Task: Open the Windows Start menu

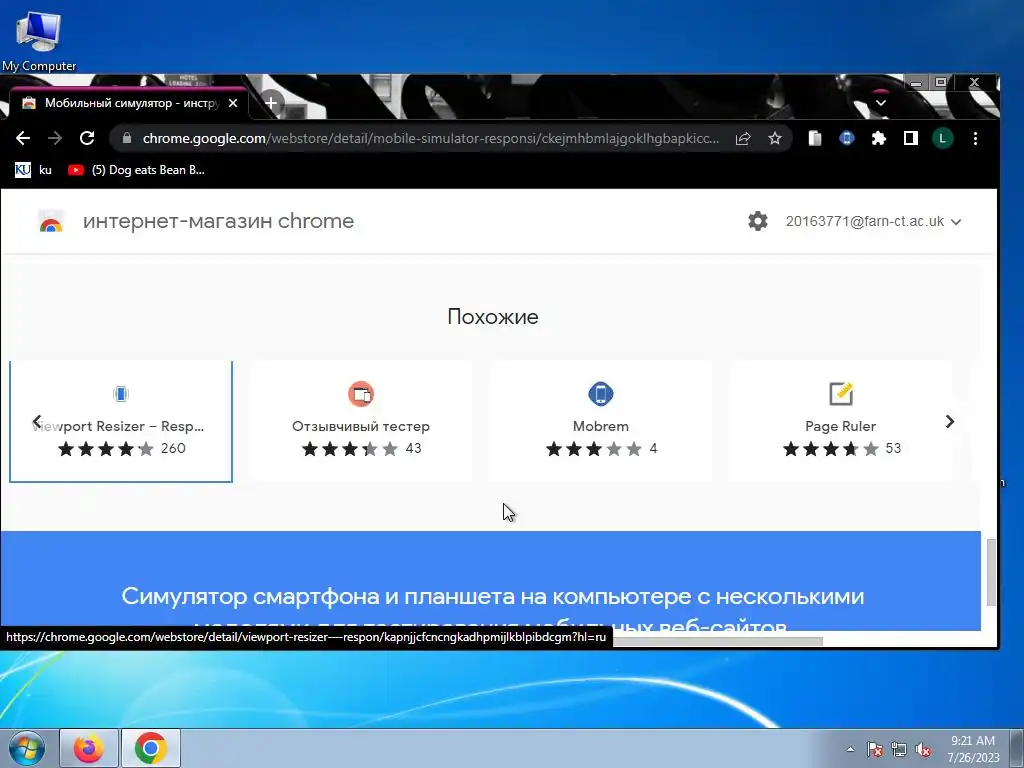Action: coord(27,748)
